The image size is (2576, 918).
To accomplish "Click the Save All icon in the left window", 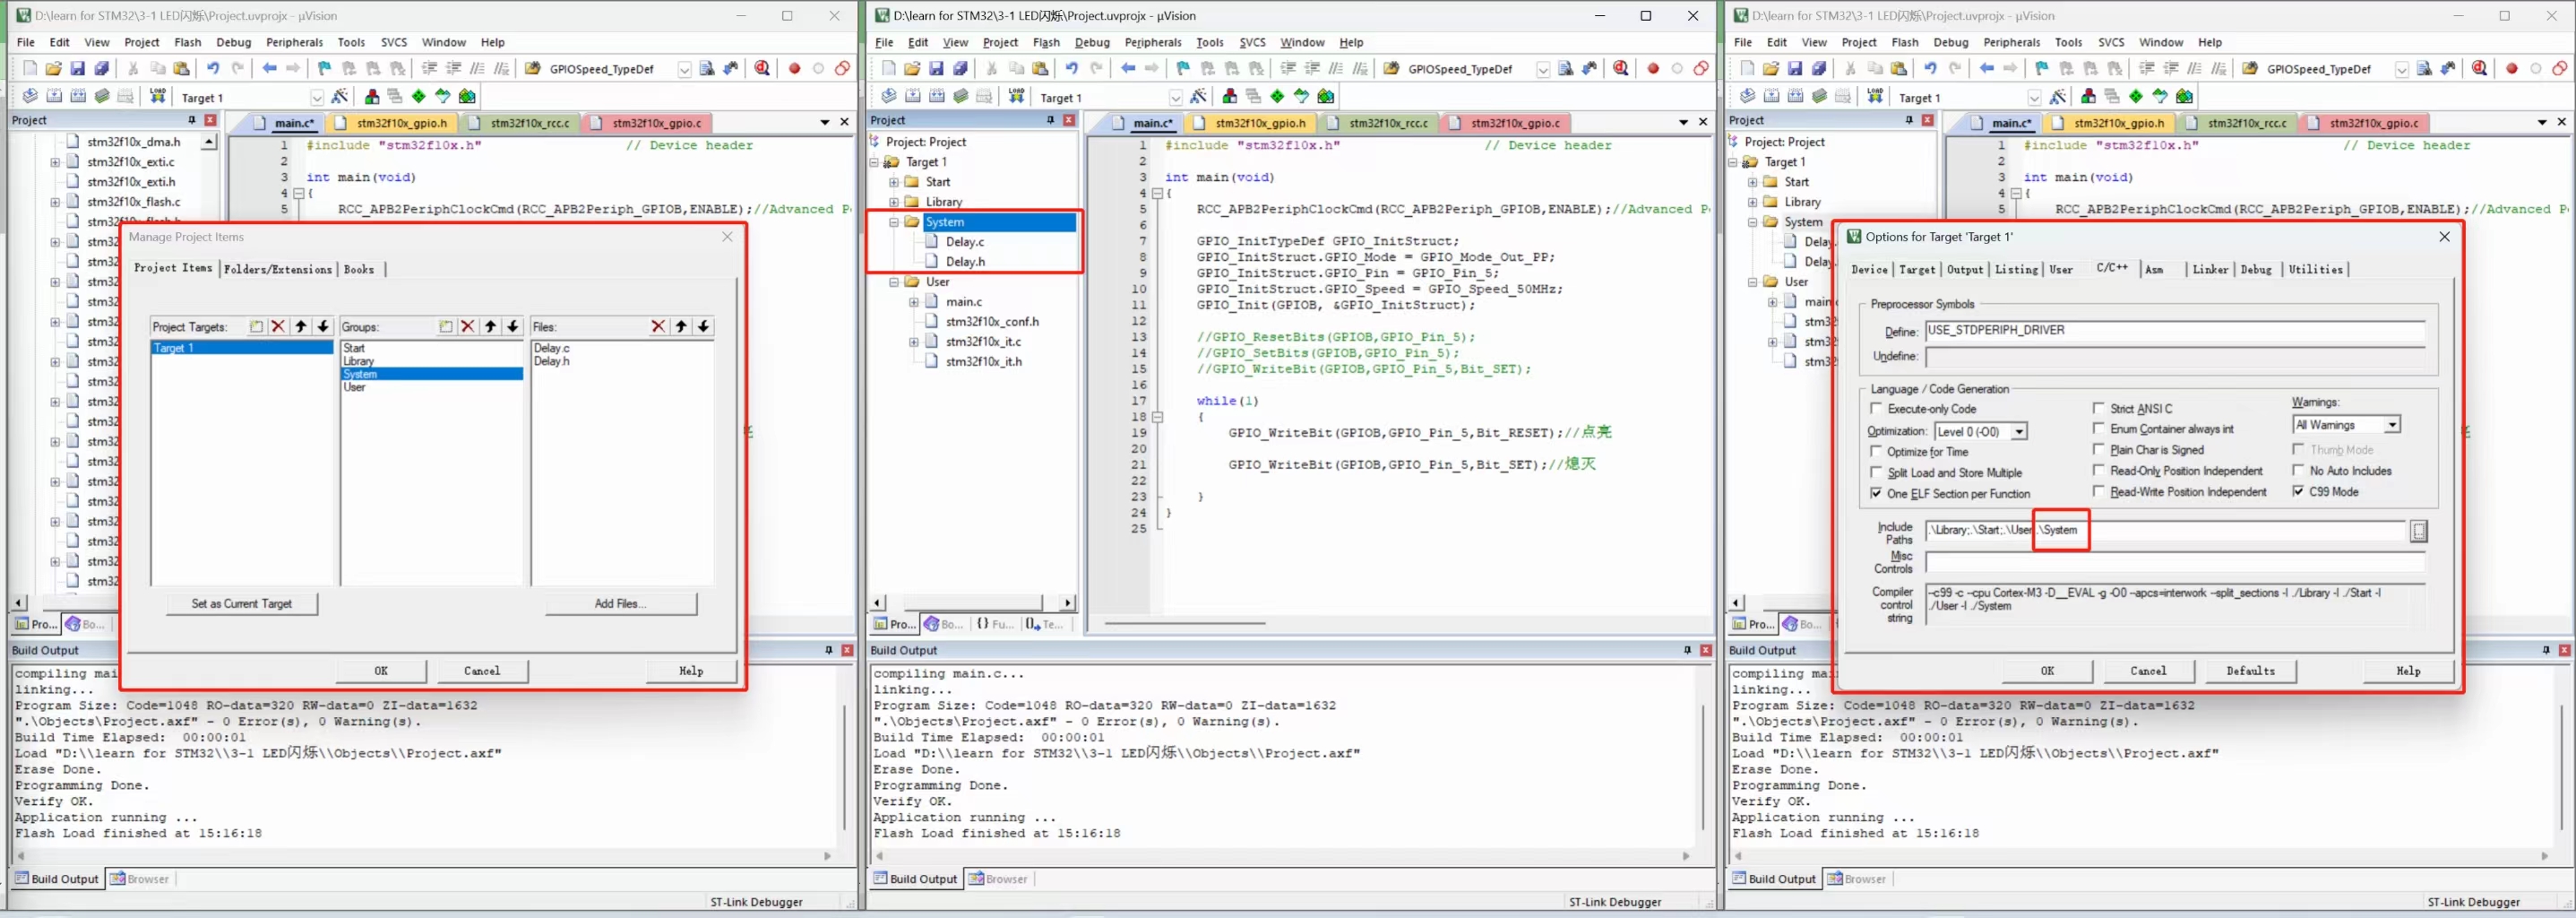I will 102,68.
